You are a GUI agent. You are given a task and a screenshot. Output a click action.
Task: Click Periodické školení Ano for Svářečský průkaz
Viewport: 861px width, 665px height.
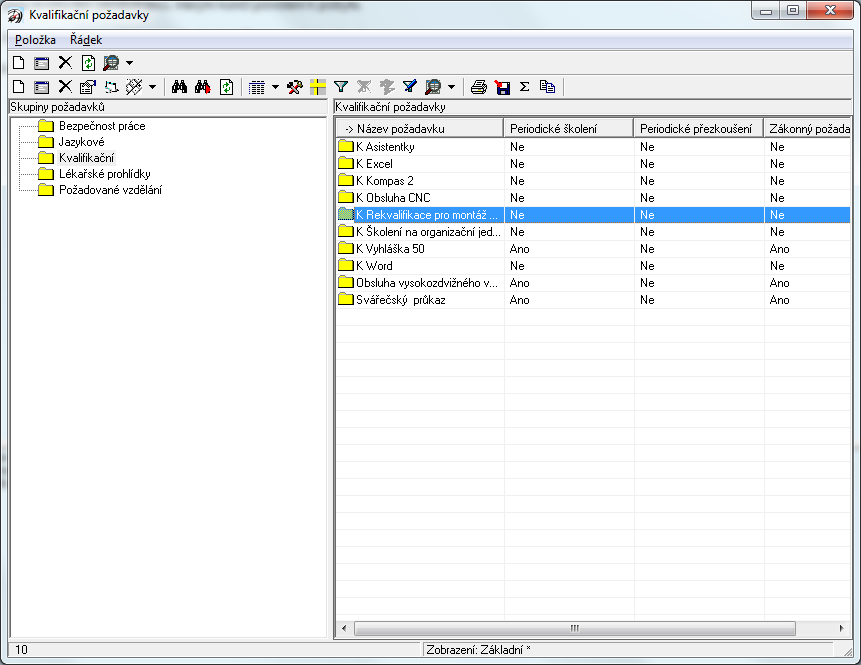coord(519,300)
